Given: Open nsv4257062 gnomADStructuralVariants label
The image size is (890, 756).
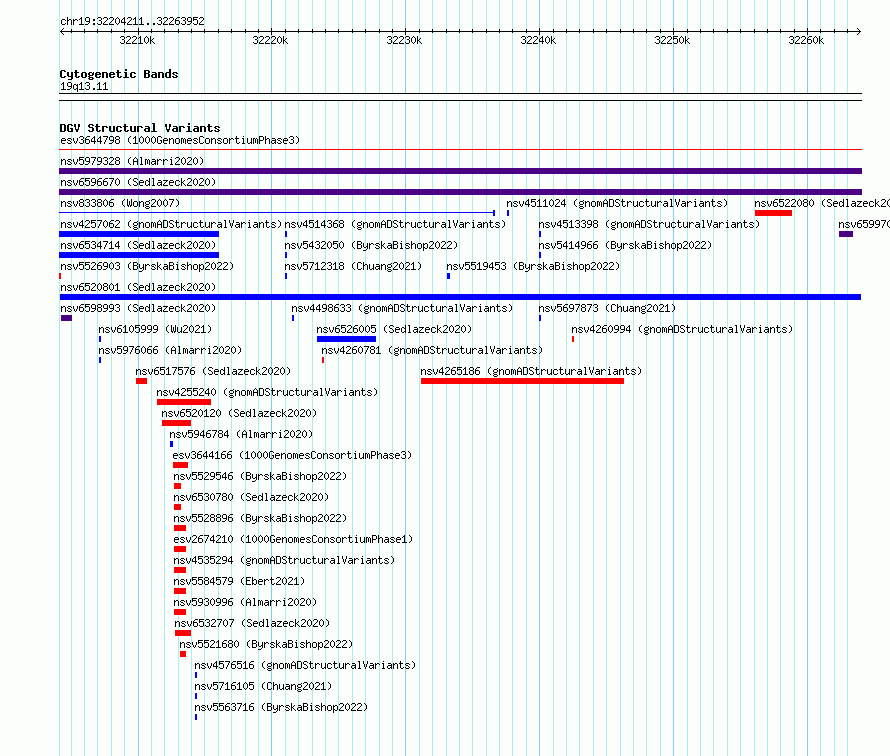Looking at the screenshot, I should [x=171, y=224].
